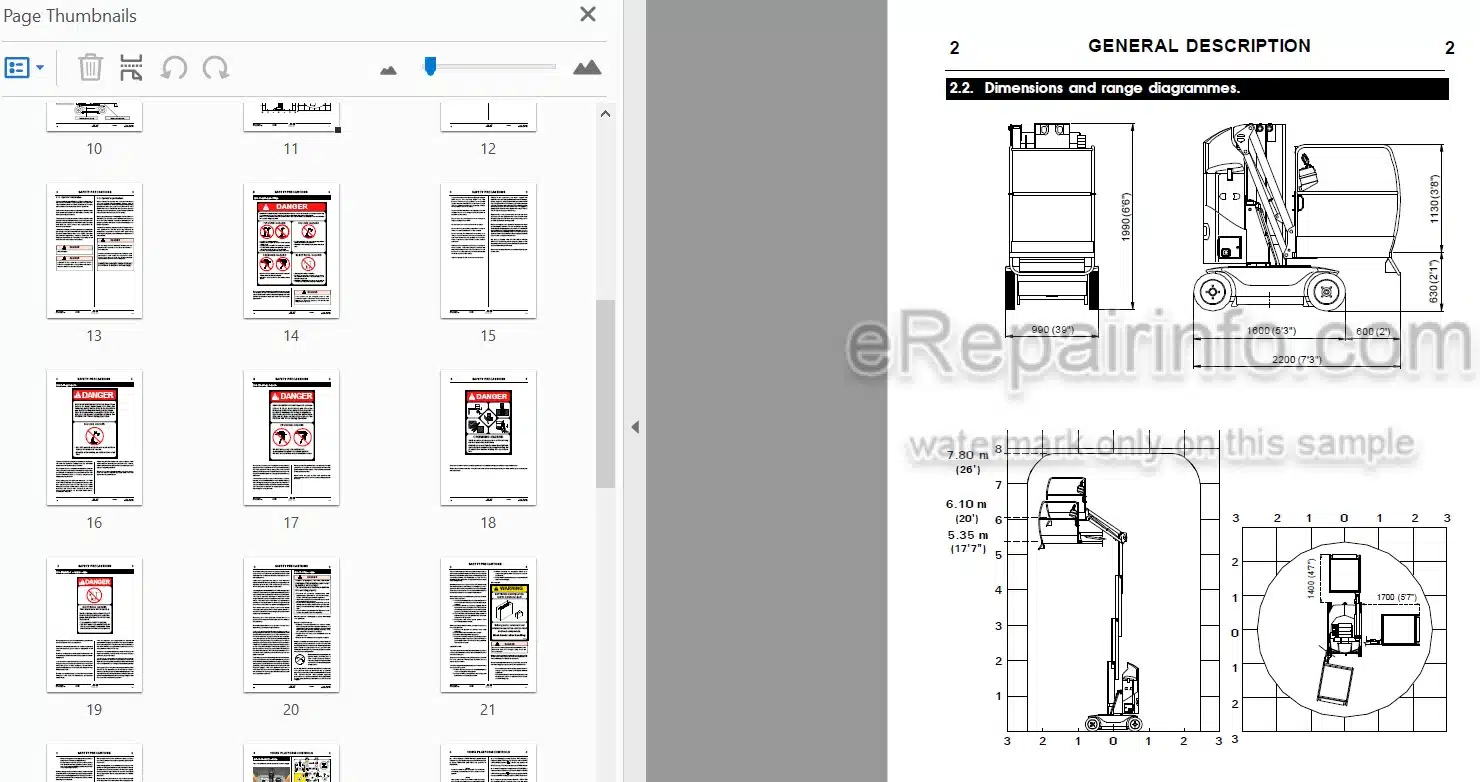Select page 18 thumbnail
Image resolution: width=1480 pixels, height=782 pixels.
click(x=488, y=437)
